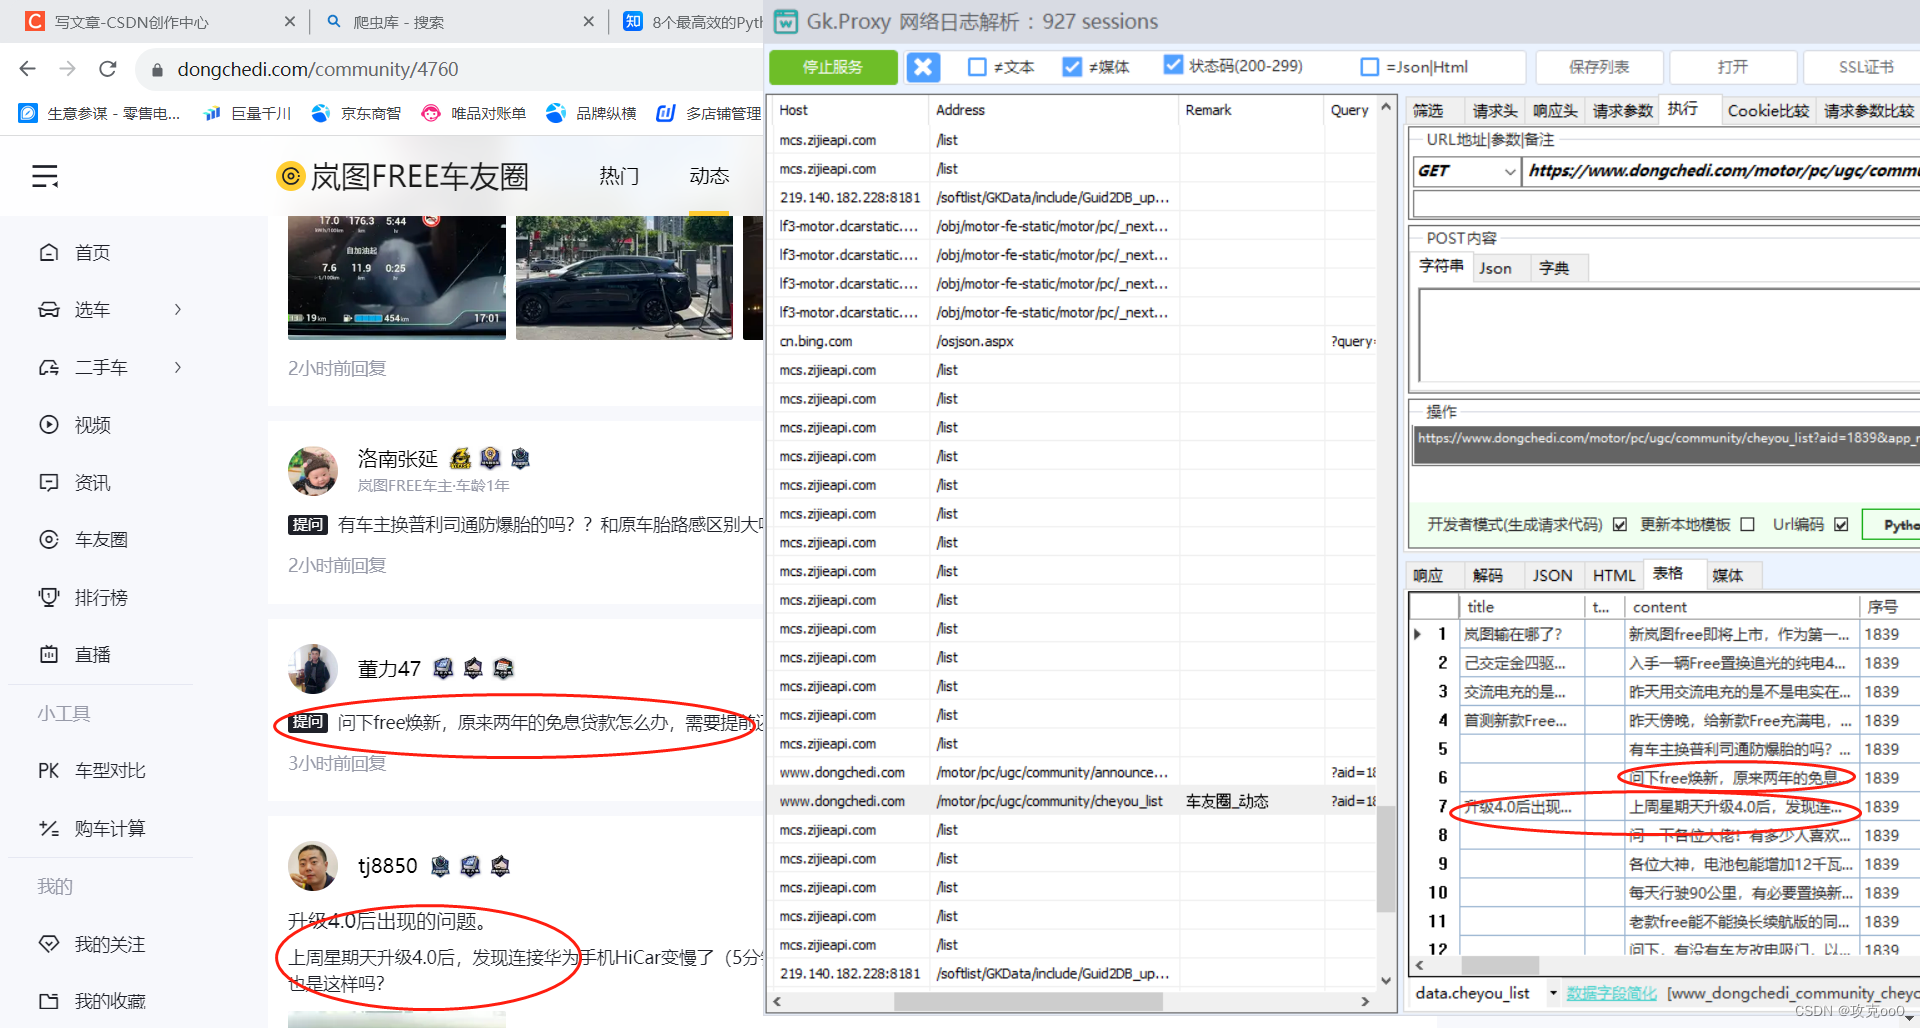Viewport: 1920px width, 1028px height.
Task: Click the 视频 play icon in sidebar
Action: pos(48,425)
